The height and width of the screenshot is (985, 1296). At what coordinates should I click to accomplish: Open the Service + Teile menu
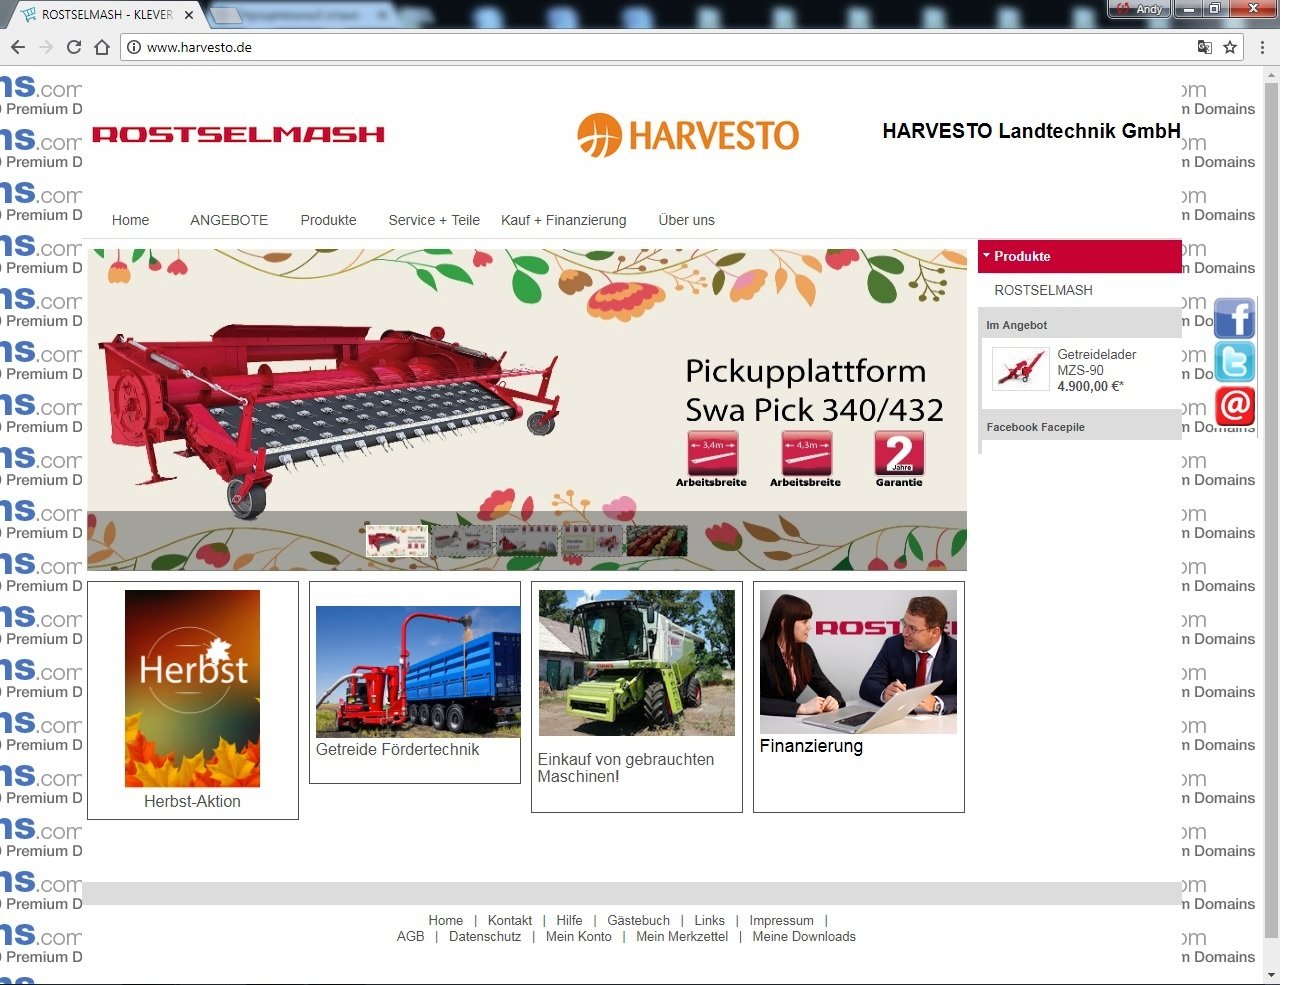[434, 220]
